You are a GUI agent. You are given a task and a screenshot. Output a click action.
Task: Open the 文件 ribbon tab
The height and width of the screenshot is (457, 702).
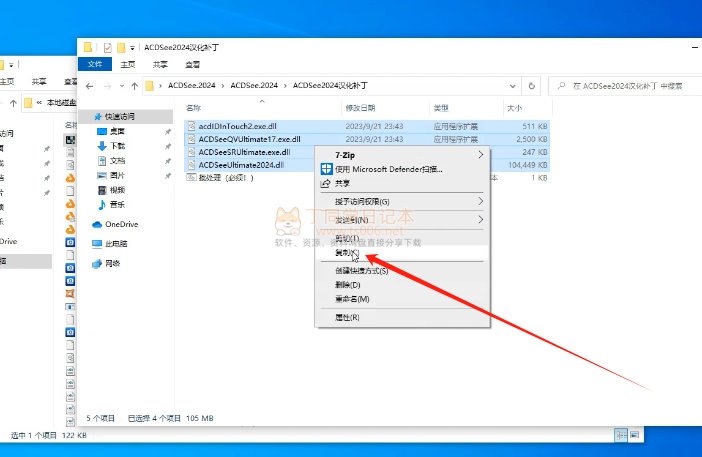95,64
